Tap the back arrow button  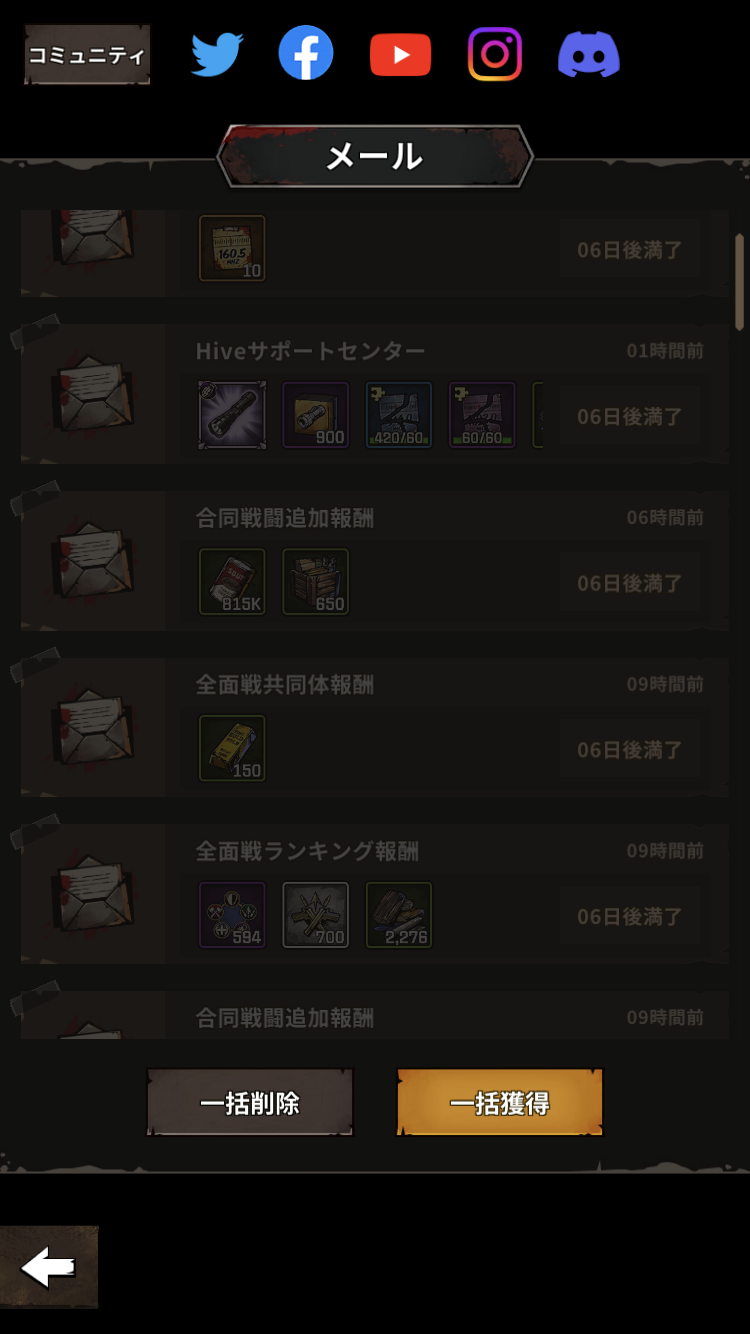tap(49, 1267)
